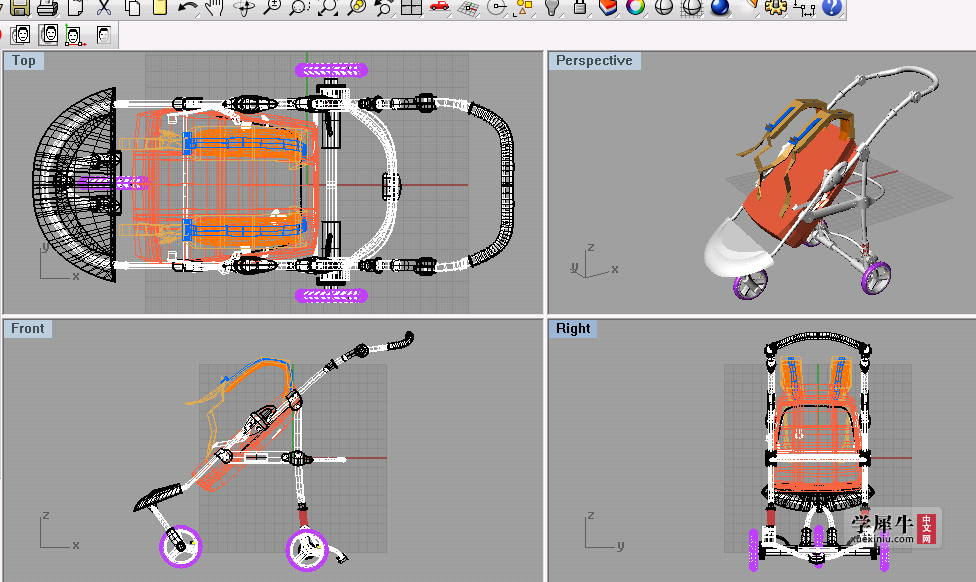Click the Dimension tool icon
This screenshot has height=582, width=976.
[804, 7]
